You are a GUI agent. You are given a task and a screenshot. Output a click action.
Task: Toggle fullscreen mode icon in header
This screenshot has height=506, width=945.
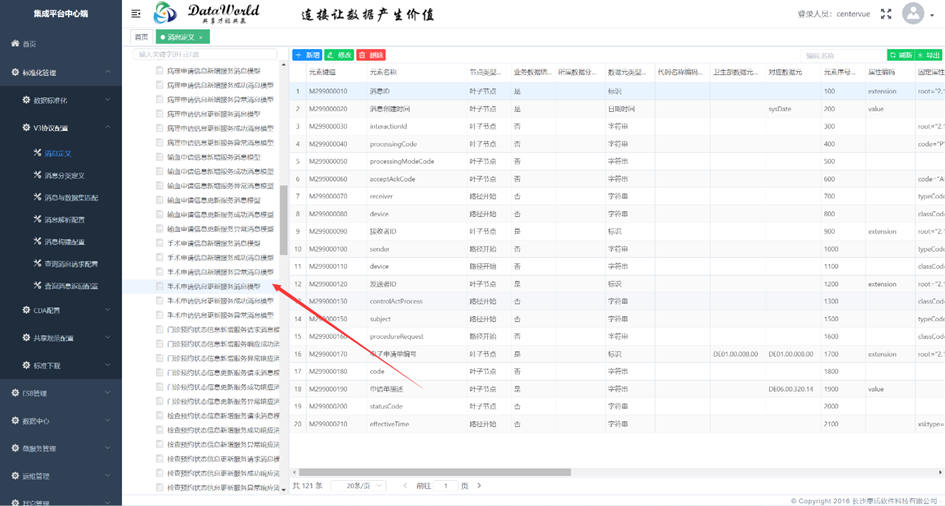coord(886,14)
